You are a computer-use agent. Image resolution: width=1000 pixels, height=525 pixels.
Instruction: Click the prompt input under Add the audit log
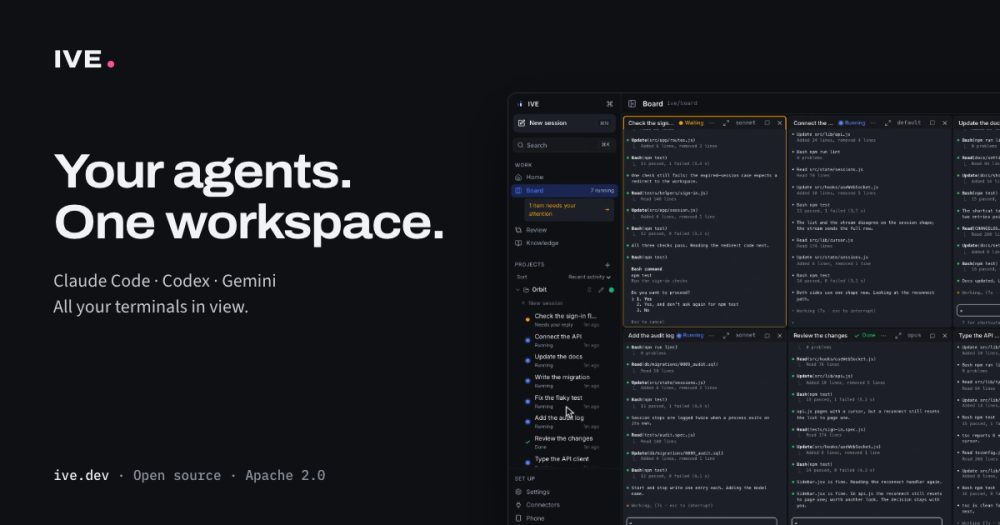[702, 521]
